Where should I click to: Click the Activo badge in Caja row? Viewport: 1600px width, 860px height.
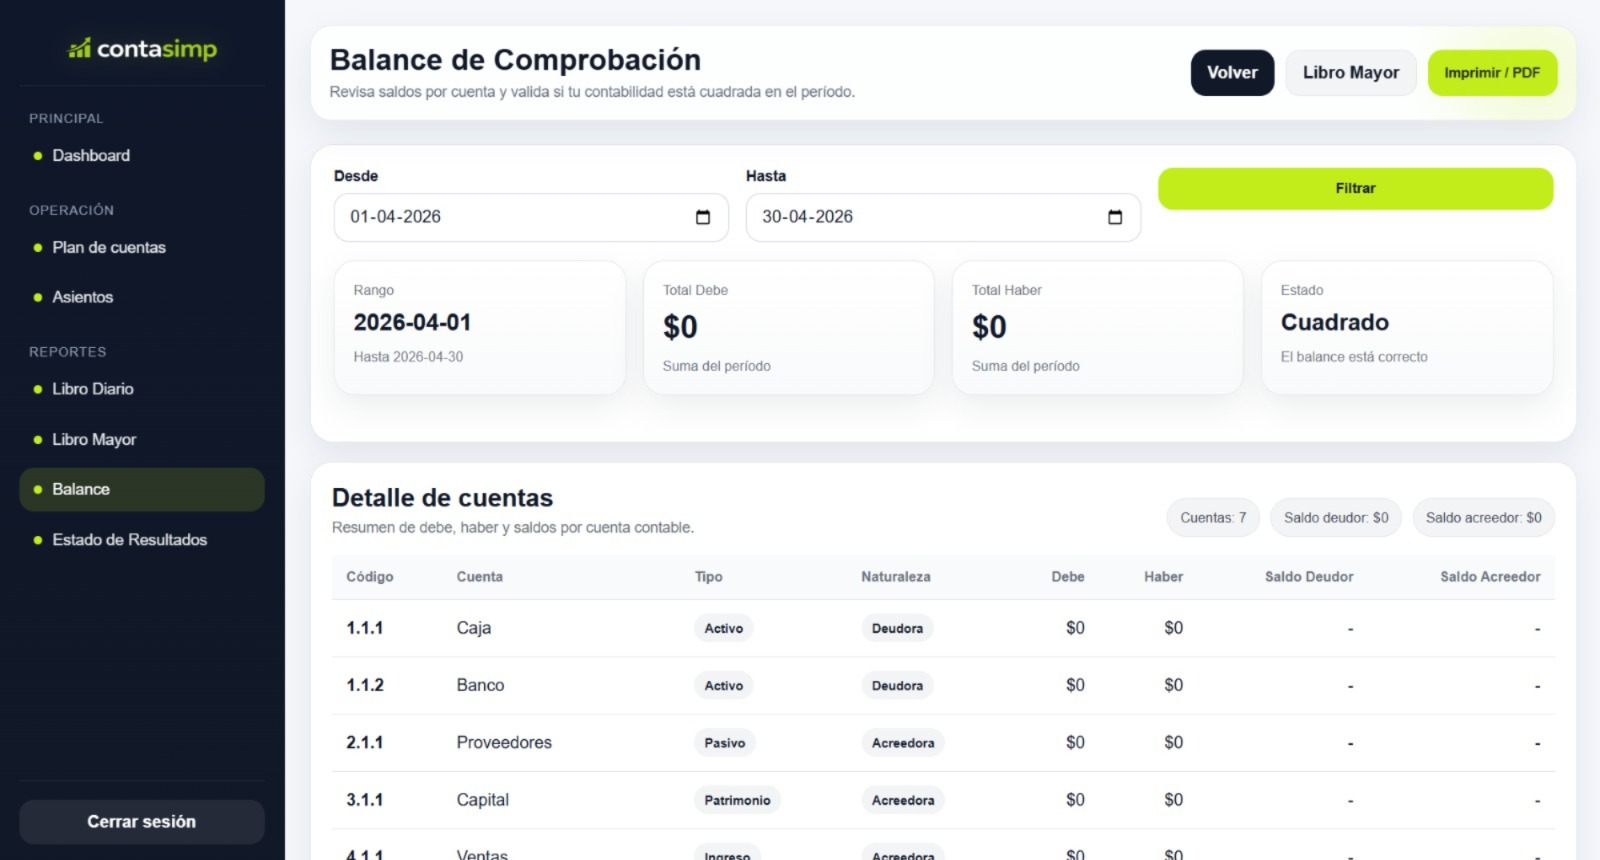(x=724, y=628)
